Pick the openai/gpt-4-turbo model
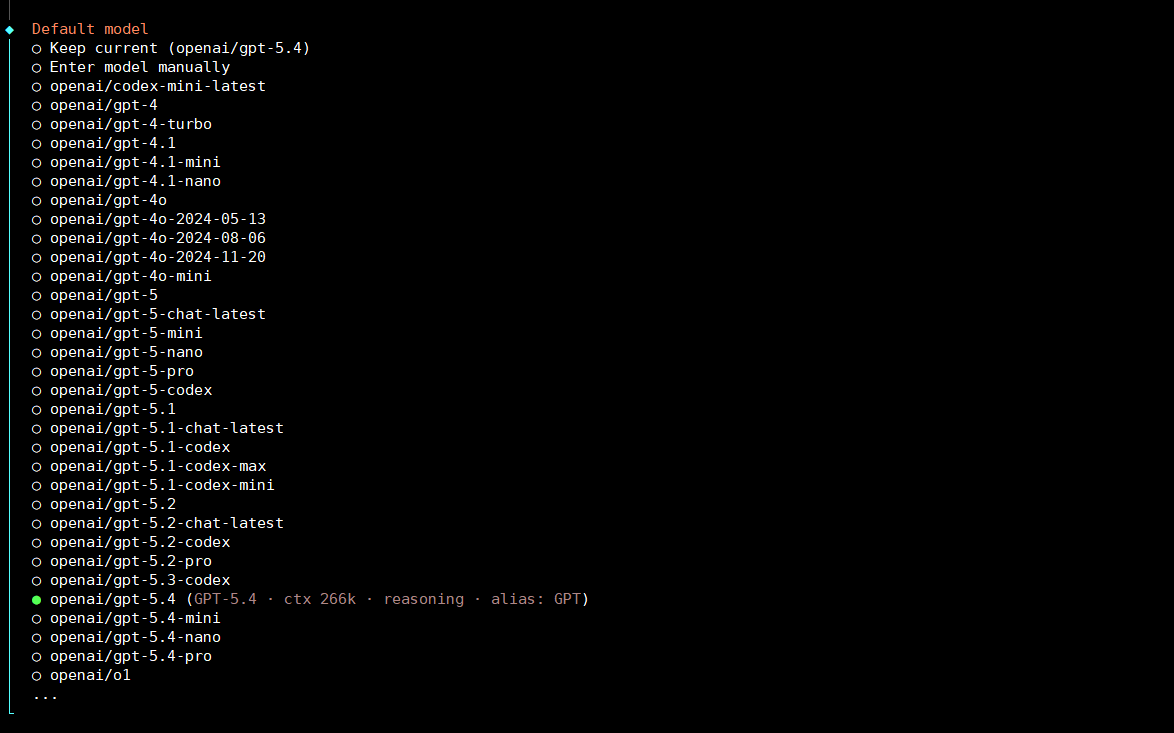Screen dimensions: 1174x733 pos(131,124)
